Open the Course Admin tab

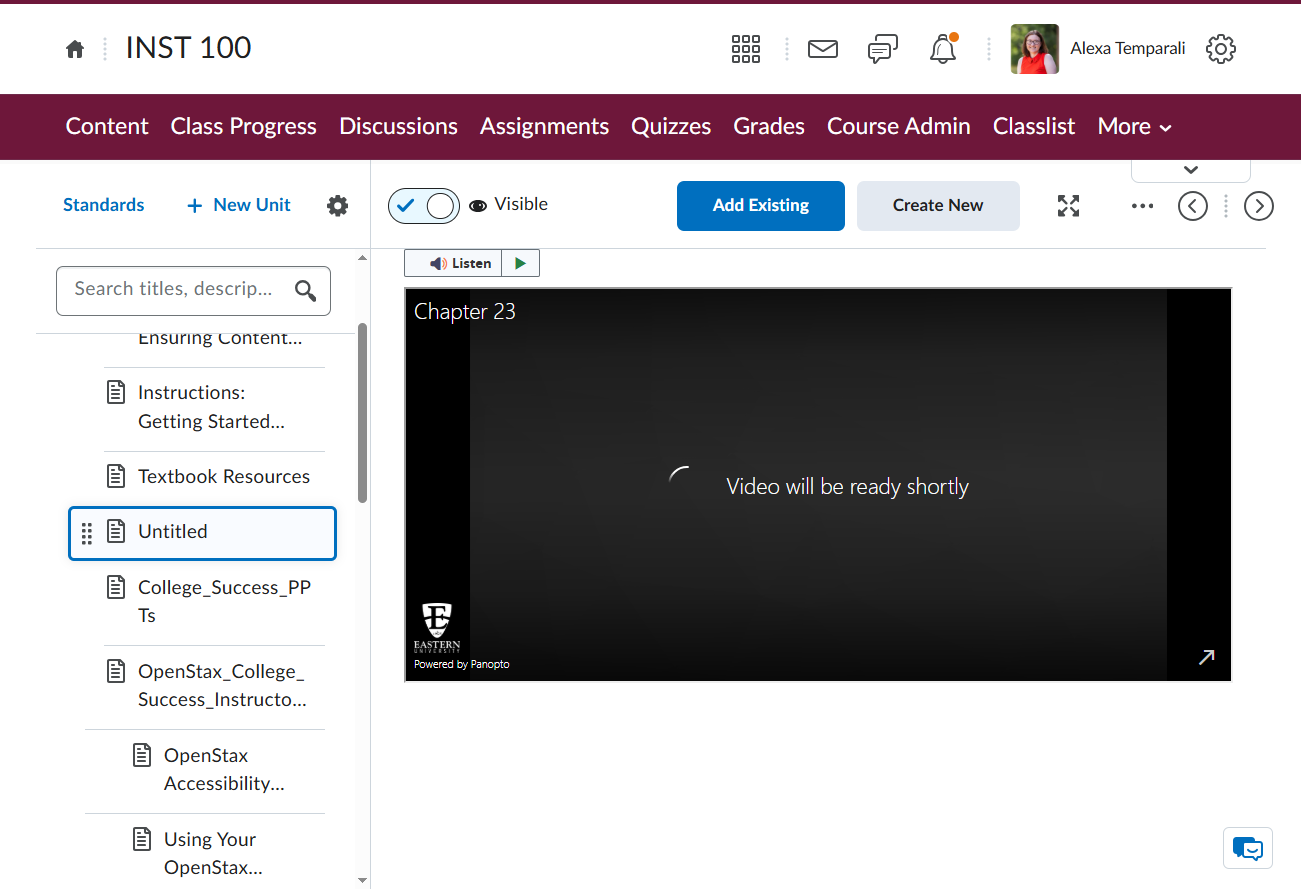899,127
